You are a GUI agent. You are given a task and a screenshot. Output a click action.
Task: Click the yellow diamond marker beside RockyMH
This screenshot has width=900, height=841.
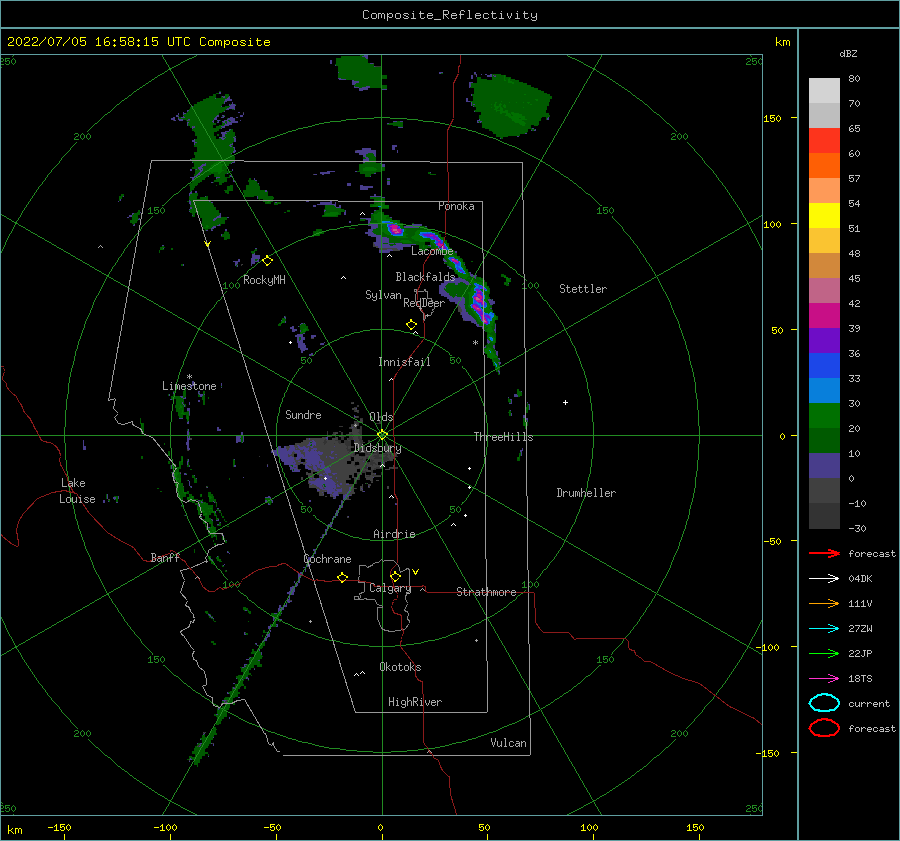point(267,261)
